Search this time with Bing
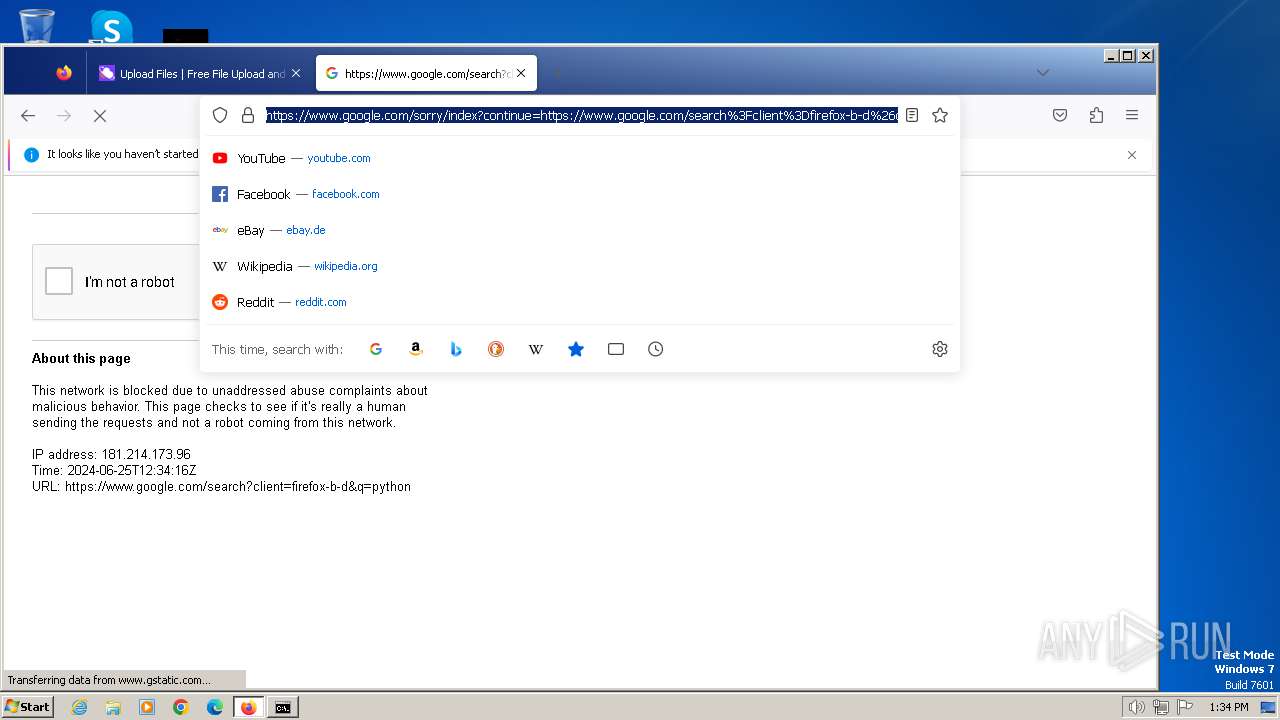1280x720 pixels. (456, 349)
